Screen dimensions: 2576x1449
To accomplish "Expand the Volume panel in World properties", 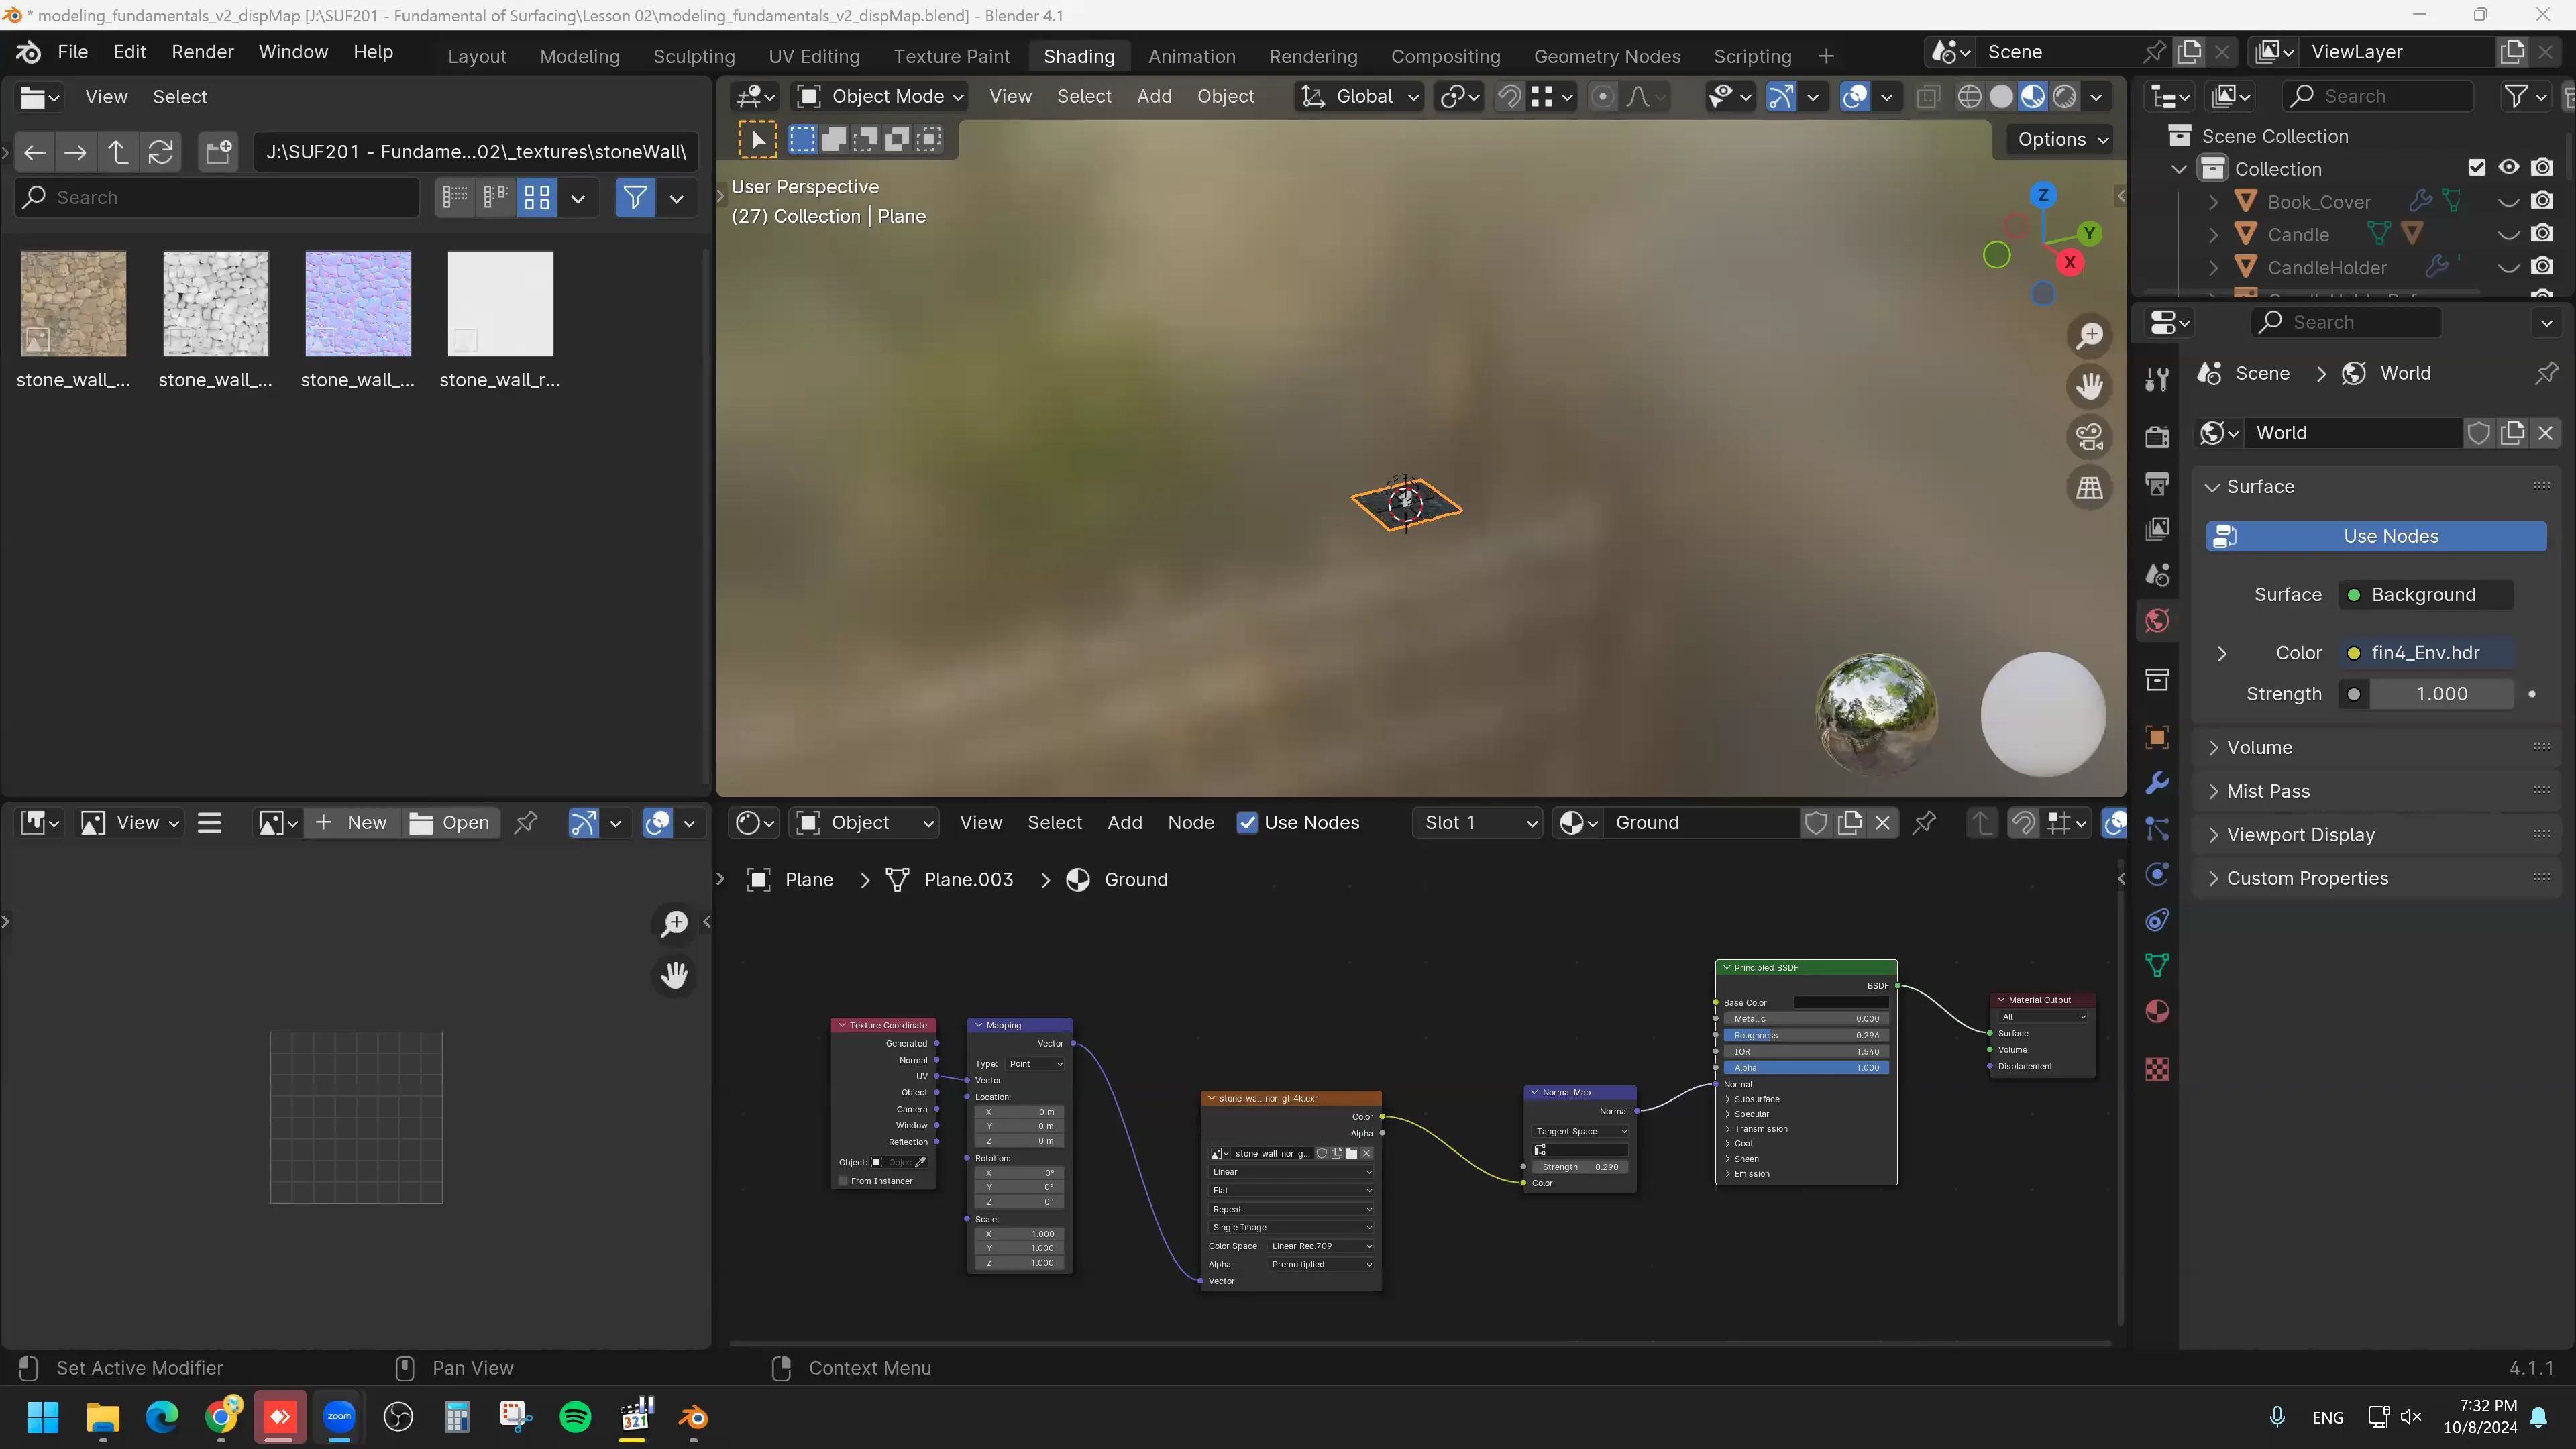I will pos(2259,748).
